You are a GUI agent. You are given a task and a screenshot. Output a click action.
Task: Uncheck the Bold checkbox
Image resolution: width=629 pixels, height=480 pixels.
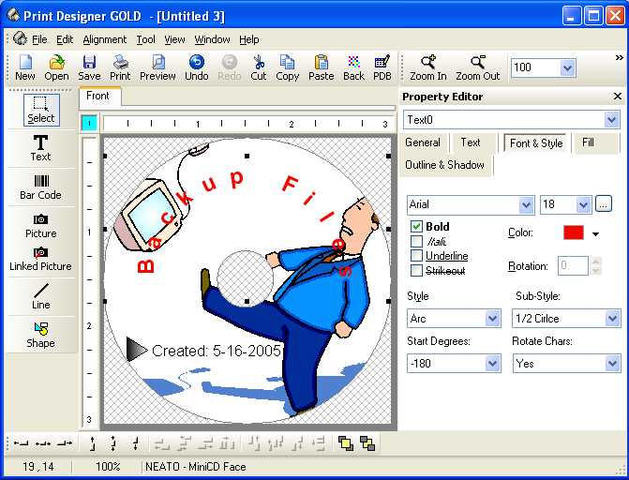pyautogui.click(x=417, y=227)
